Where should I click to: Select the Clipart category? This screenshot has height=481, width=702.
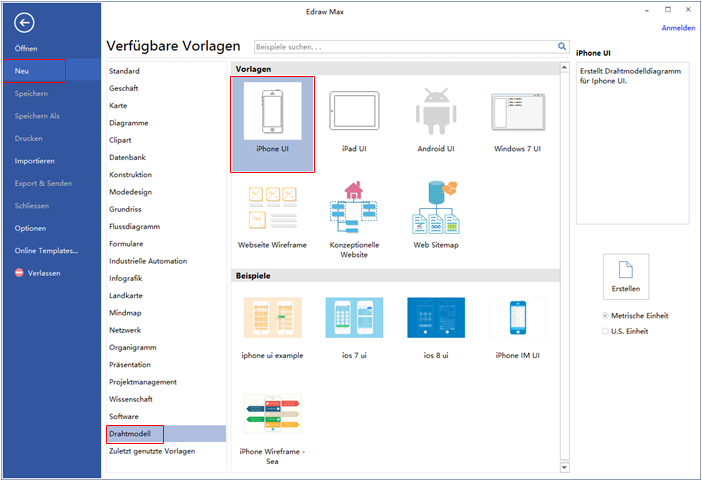[x=120, y=140]
